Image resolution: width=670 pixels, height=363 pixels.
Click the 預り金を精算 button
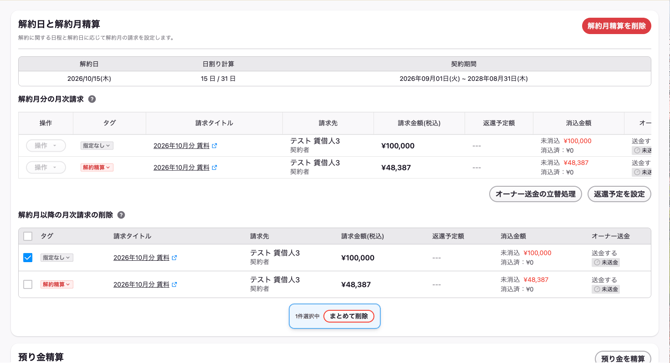(x=623, y=358)
